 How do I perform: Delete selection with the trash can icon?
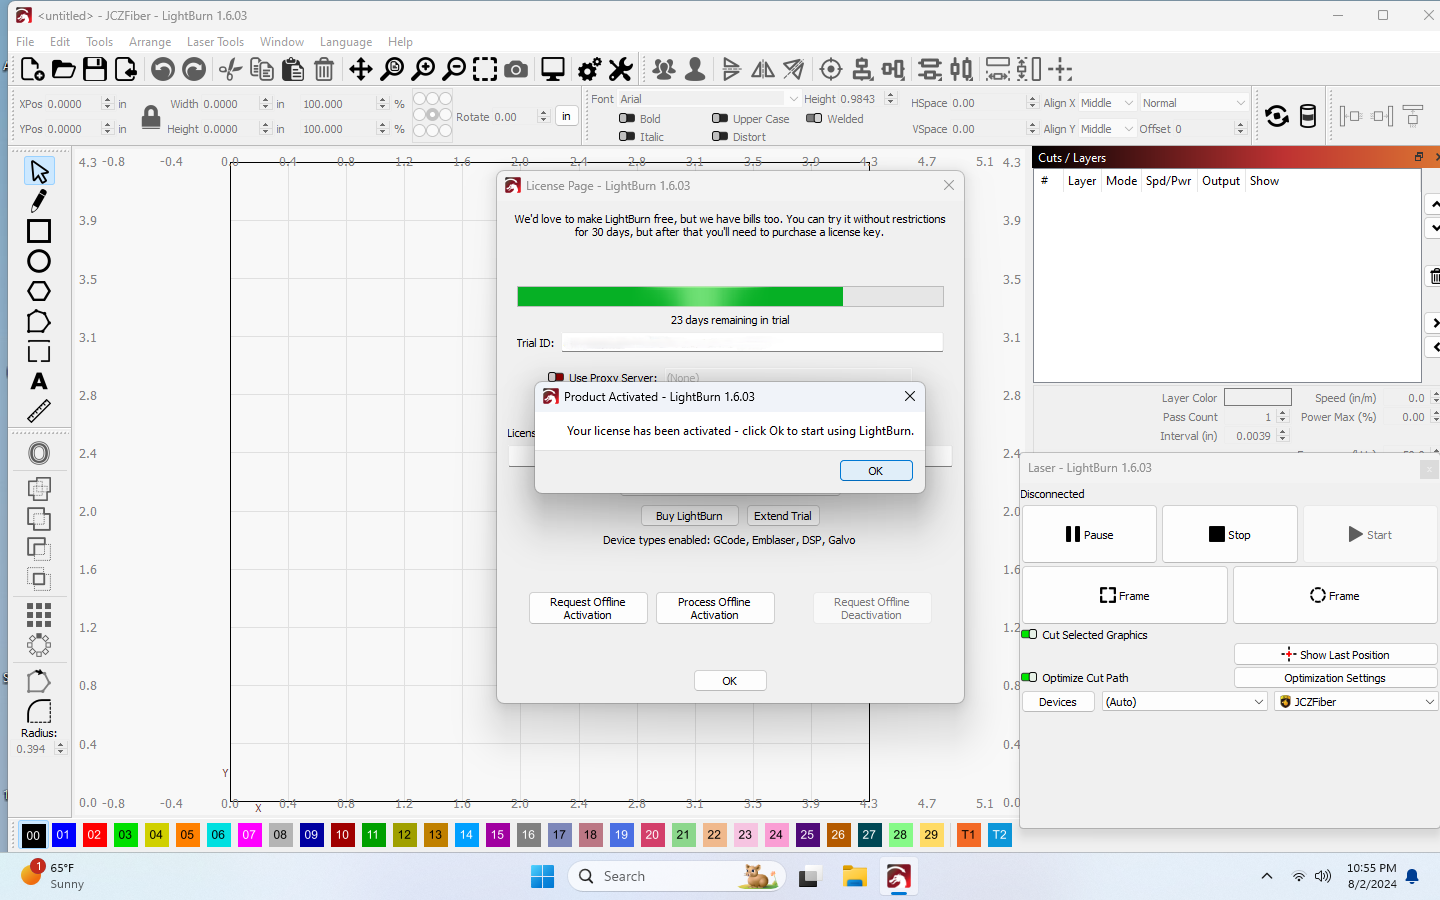tap(324, 69)
